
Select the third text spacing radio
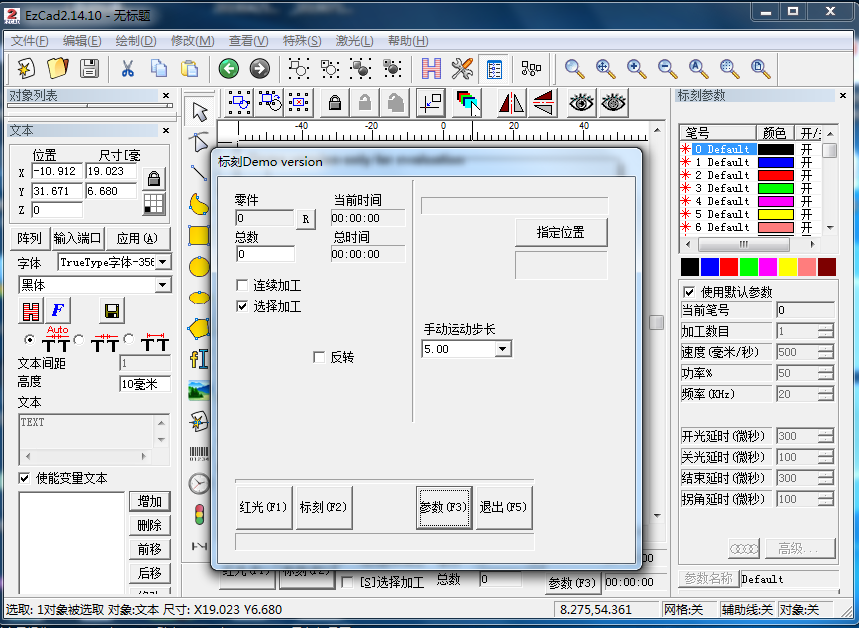click(129, 338)
